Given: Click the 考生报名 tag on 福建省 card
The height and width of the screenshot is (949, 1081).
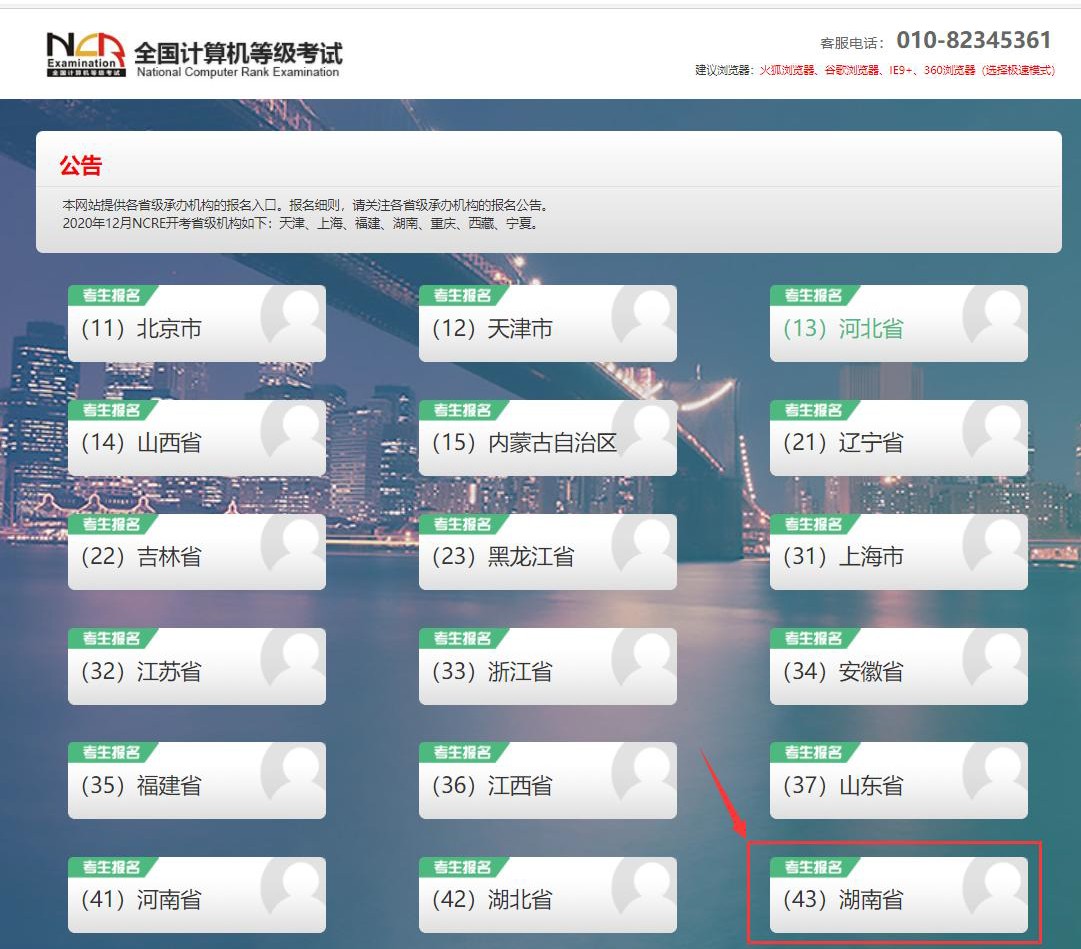Looking at the screenshot, I should [x=113, y=752].
